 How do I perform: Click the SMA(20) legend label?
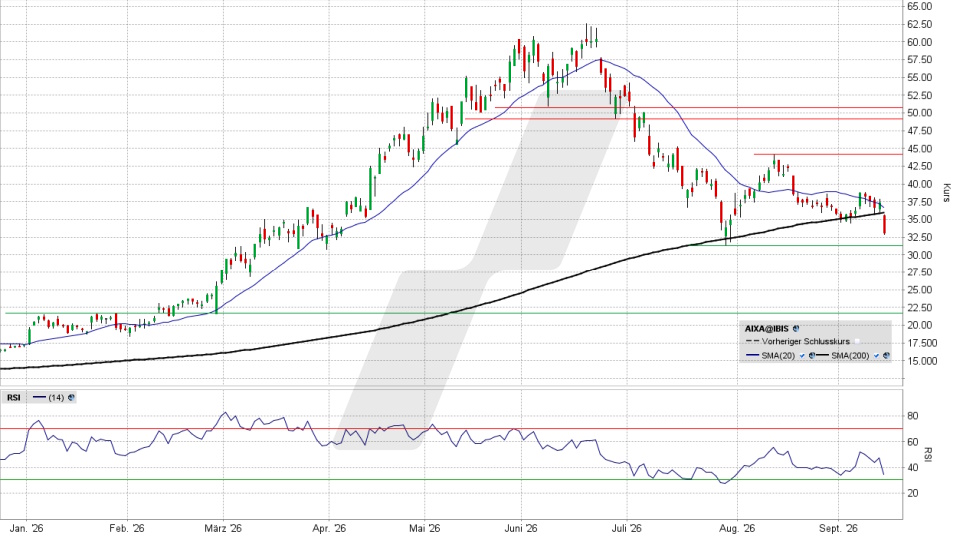[778, 356]
